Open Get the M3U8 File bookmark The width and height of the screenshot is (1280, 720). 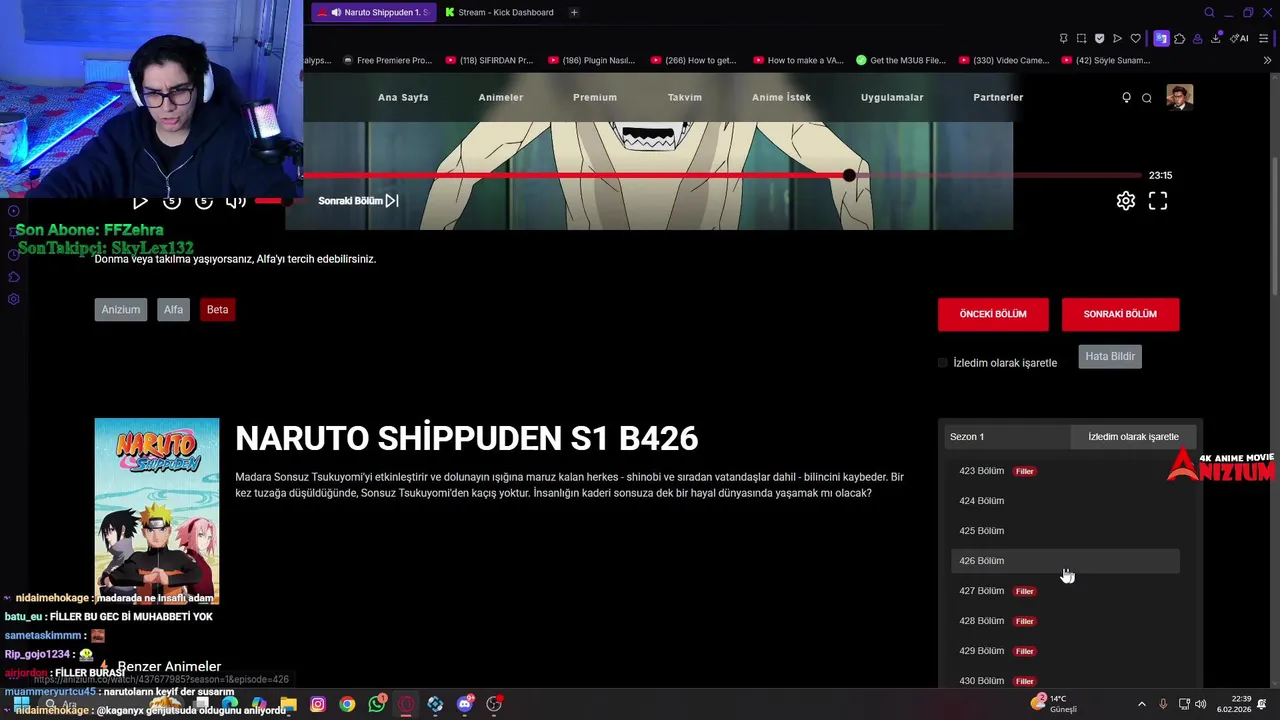900,60
